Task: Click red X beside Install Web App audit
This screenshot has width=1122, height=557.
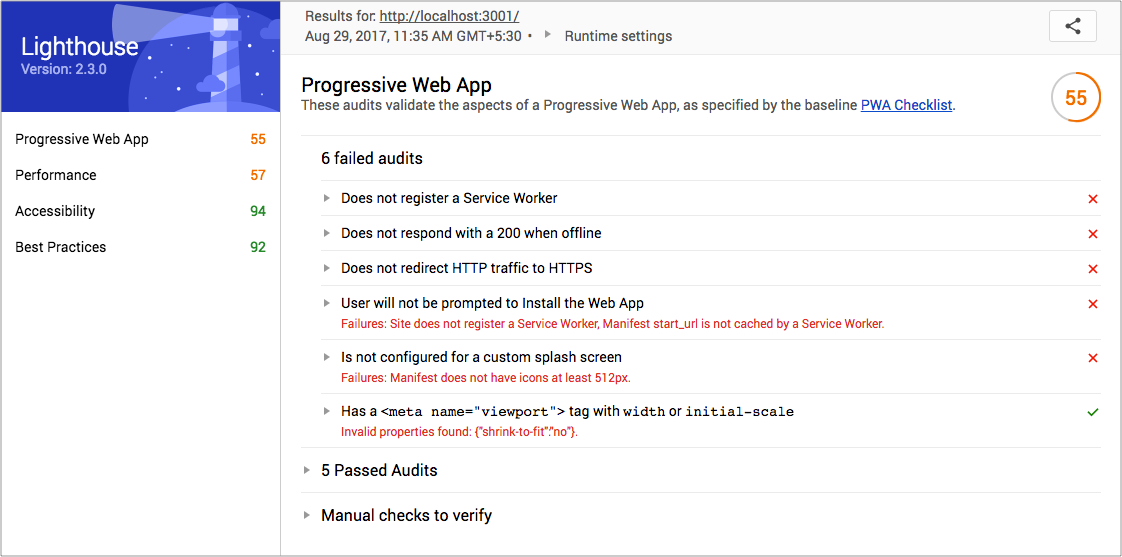Action: 1093,304
